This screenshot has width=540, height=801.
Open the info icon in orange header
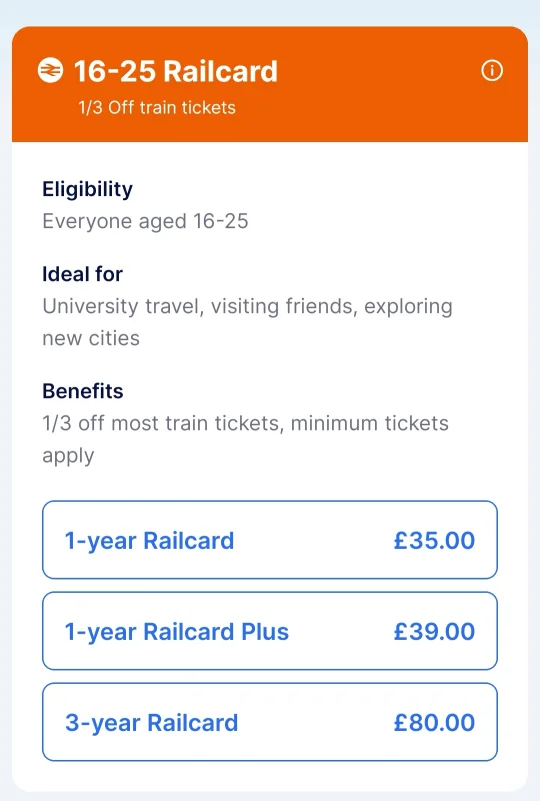[x=492, y=70]
